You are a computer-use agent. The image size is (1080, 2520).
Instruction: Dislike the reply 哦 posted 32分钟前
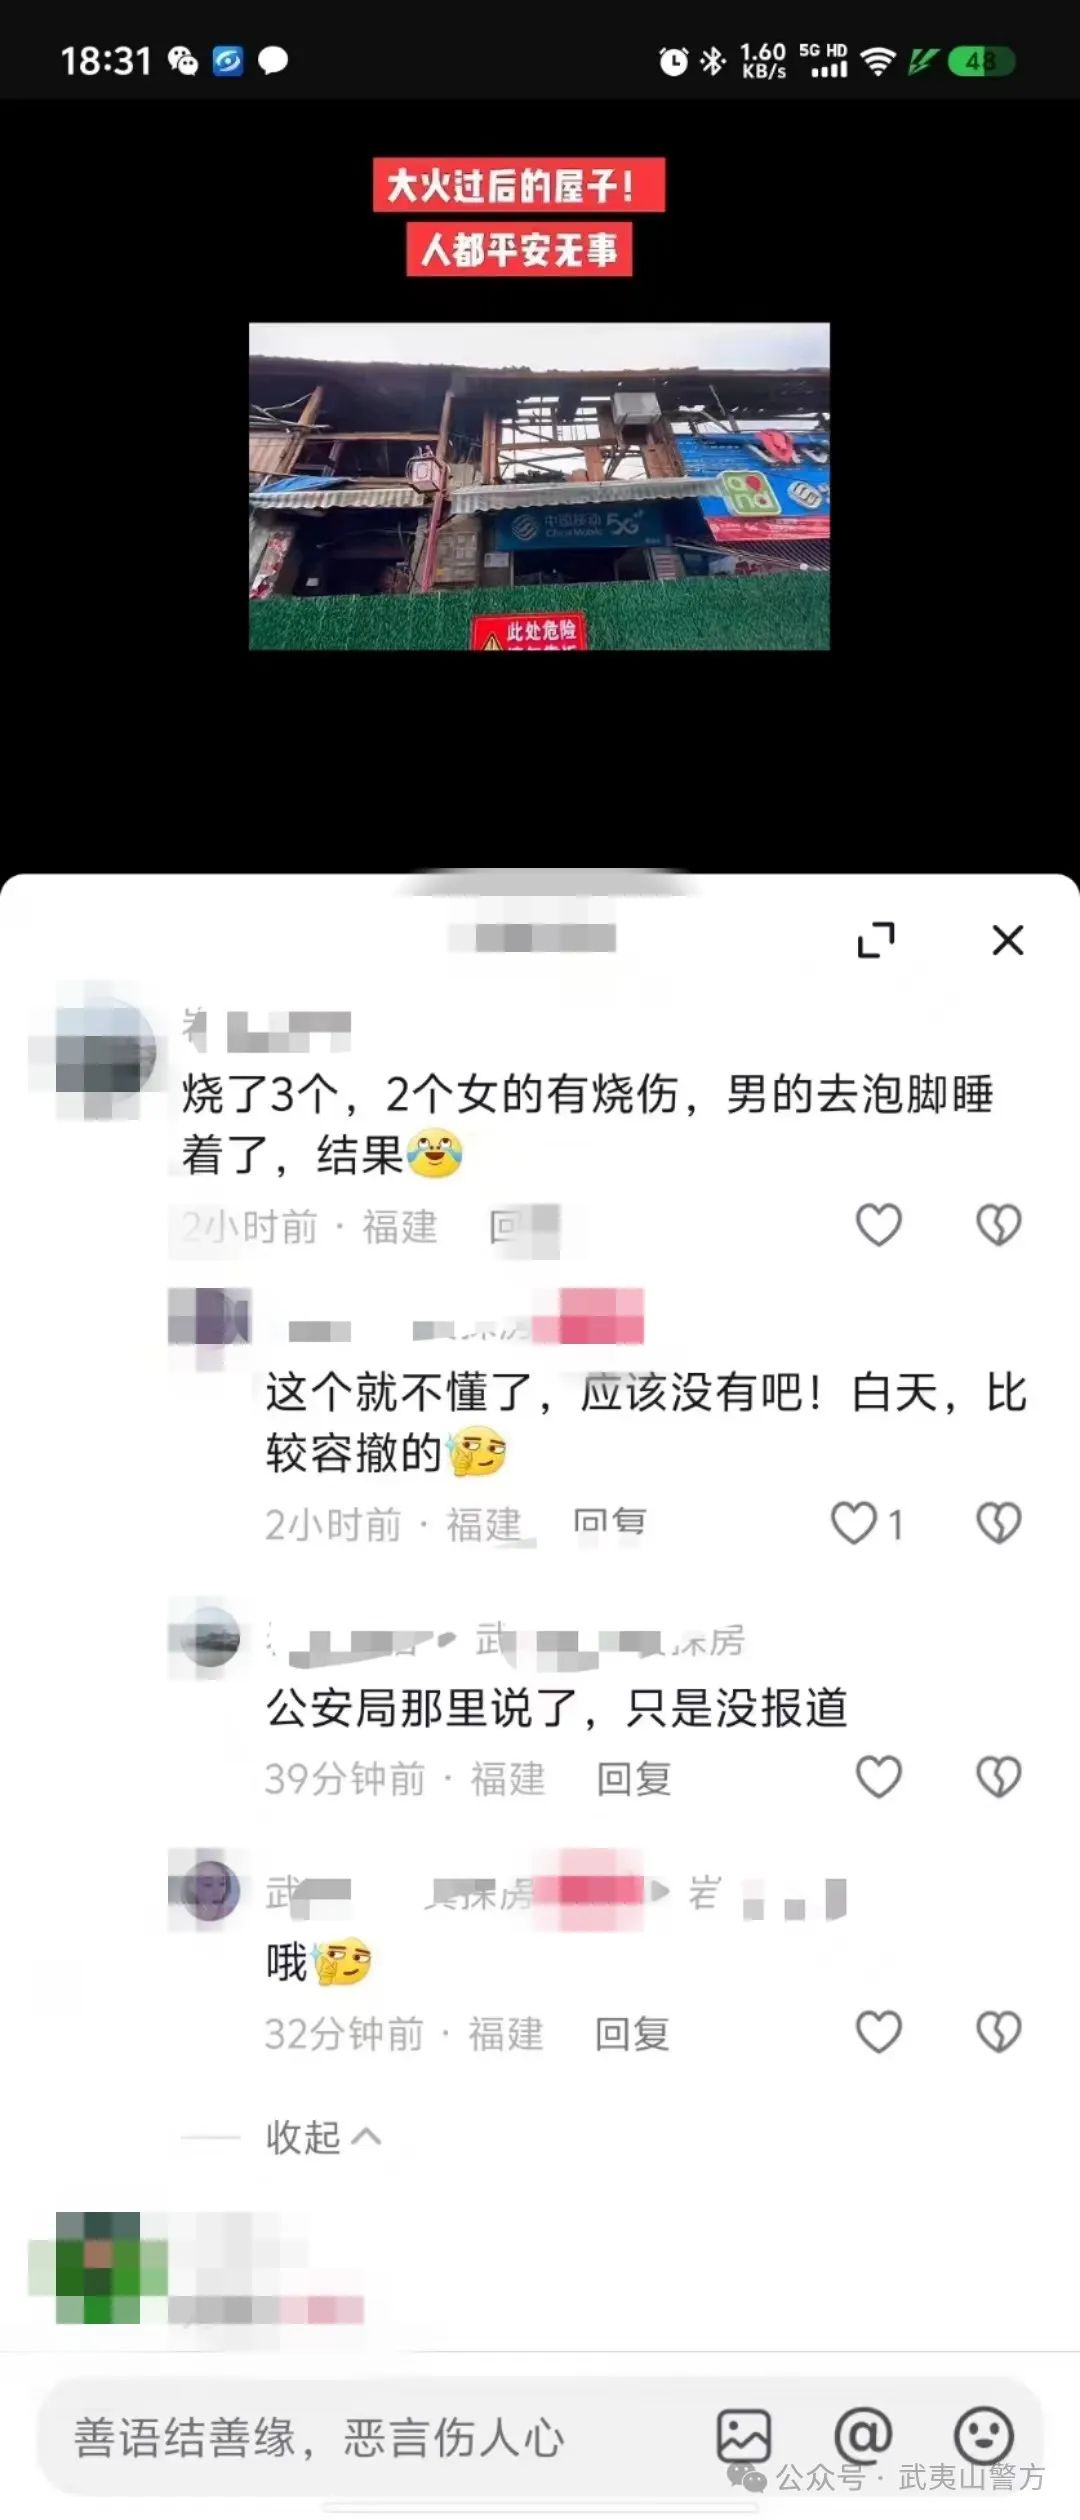[x=998, y=2032]
